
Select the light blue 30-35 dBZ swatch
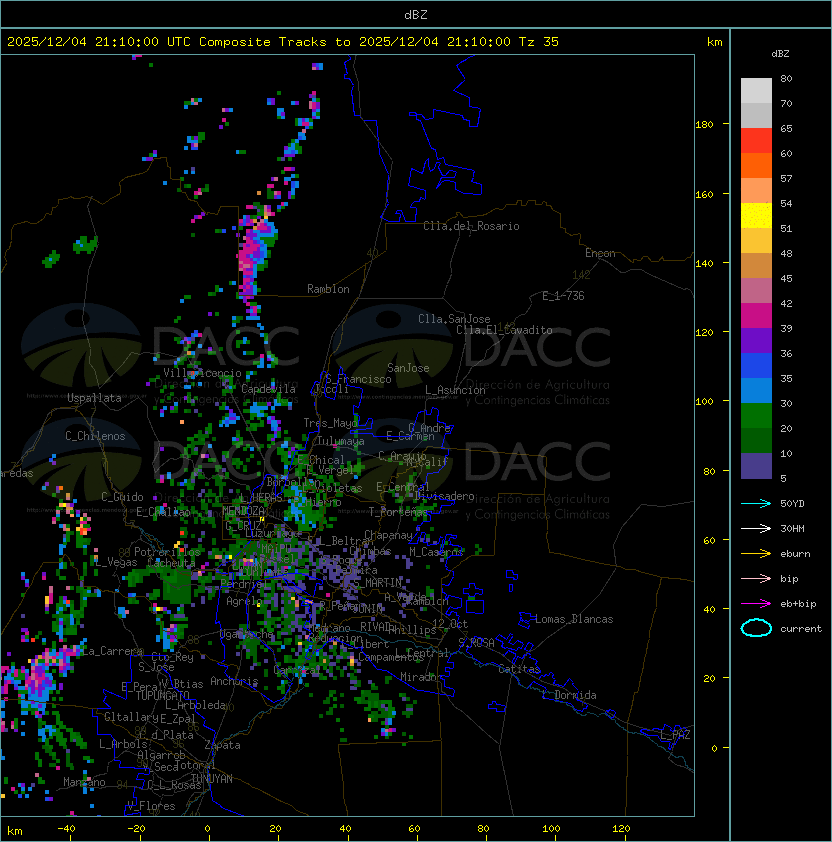click(x=756, y=390)
